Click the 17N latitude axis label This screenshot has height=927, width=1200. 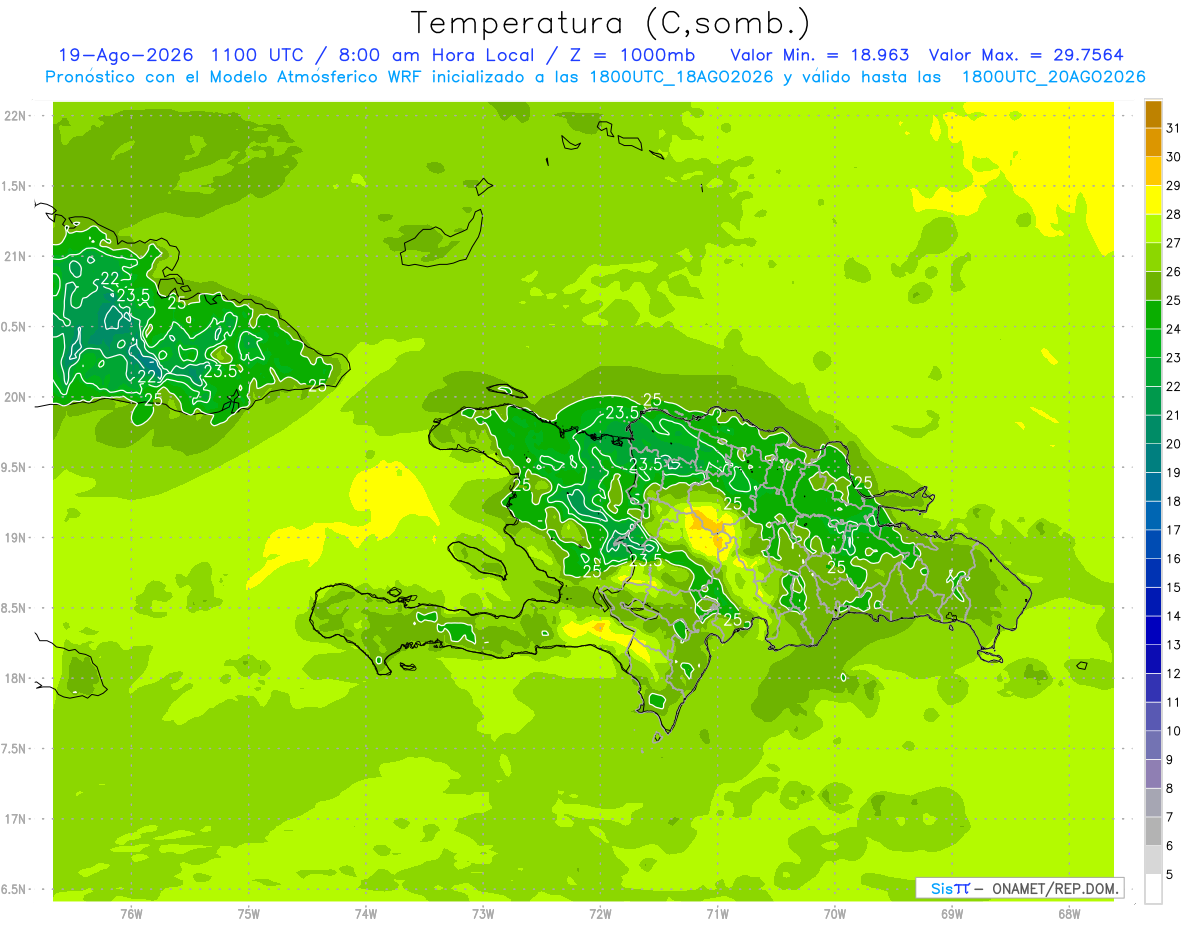click(x=14, y=819)
